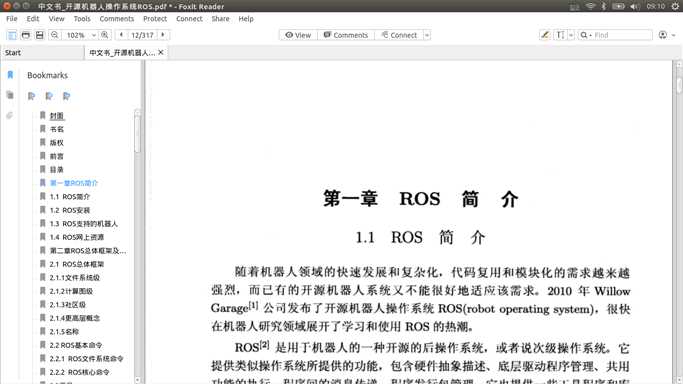Jump to bookmark 2.1.4更高层概念
This screenshot has height=384, width=683.
pos(74,318)
